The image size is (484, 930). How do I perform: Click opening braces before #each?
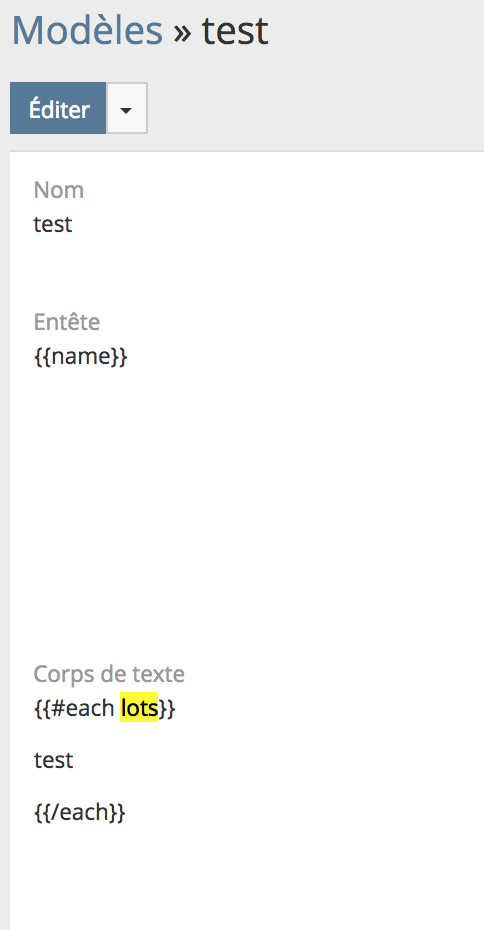click(x=43, y=708)
